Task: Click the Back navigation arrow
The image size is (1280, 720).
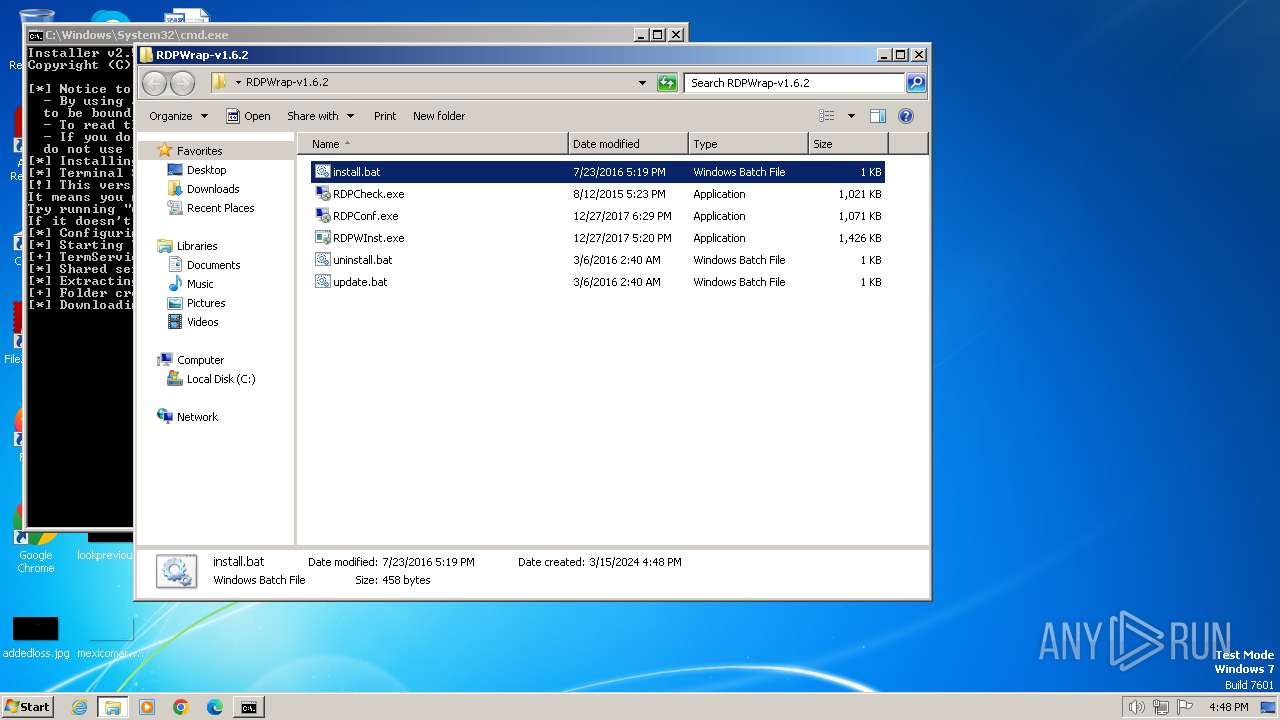Action: (155, 83)
